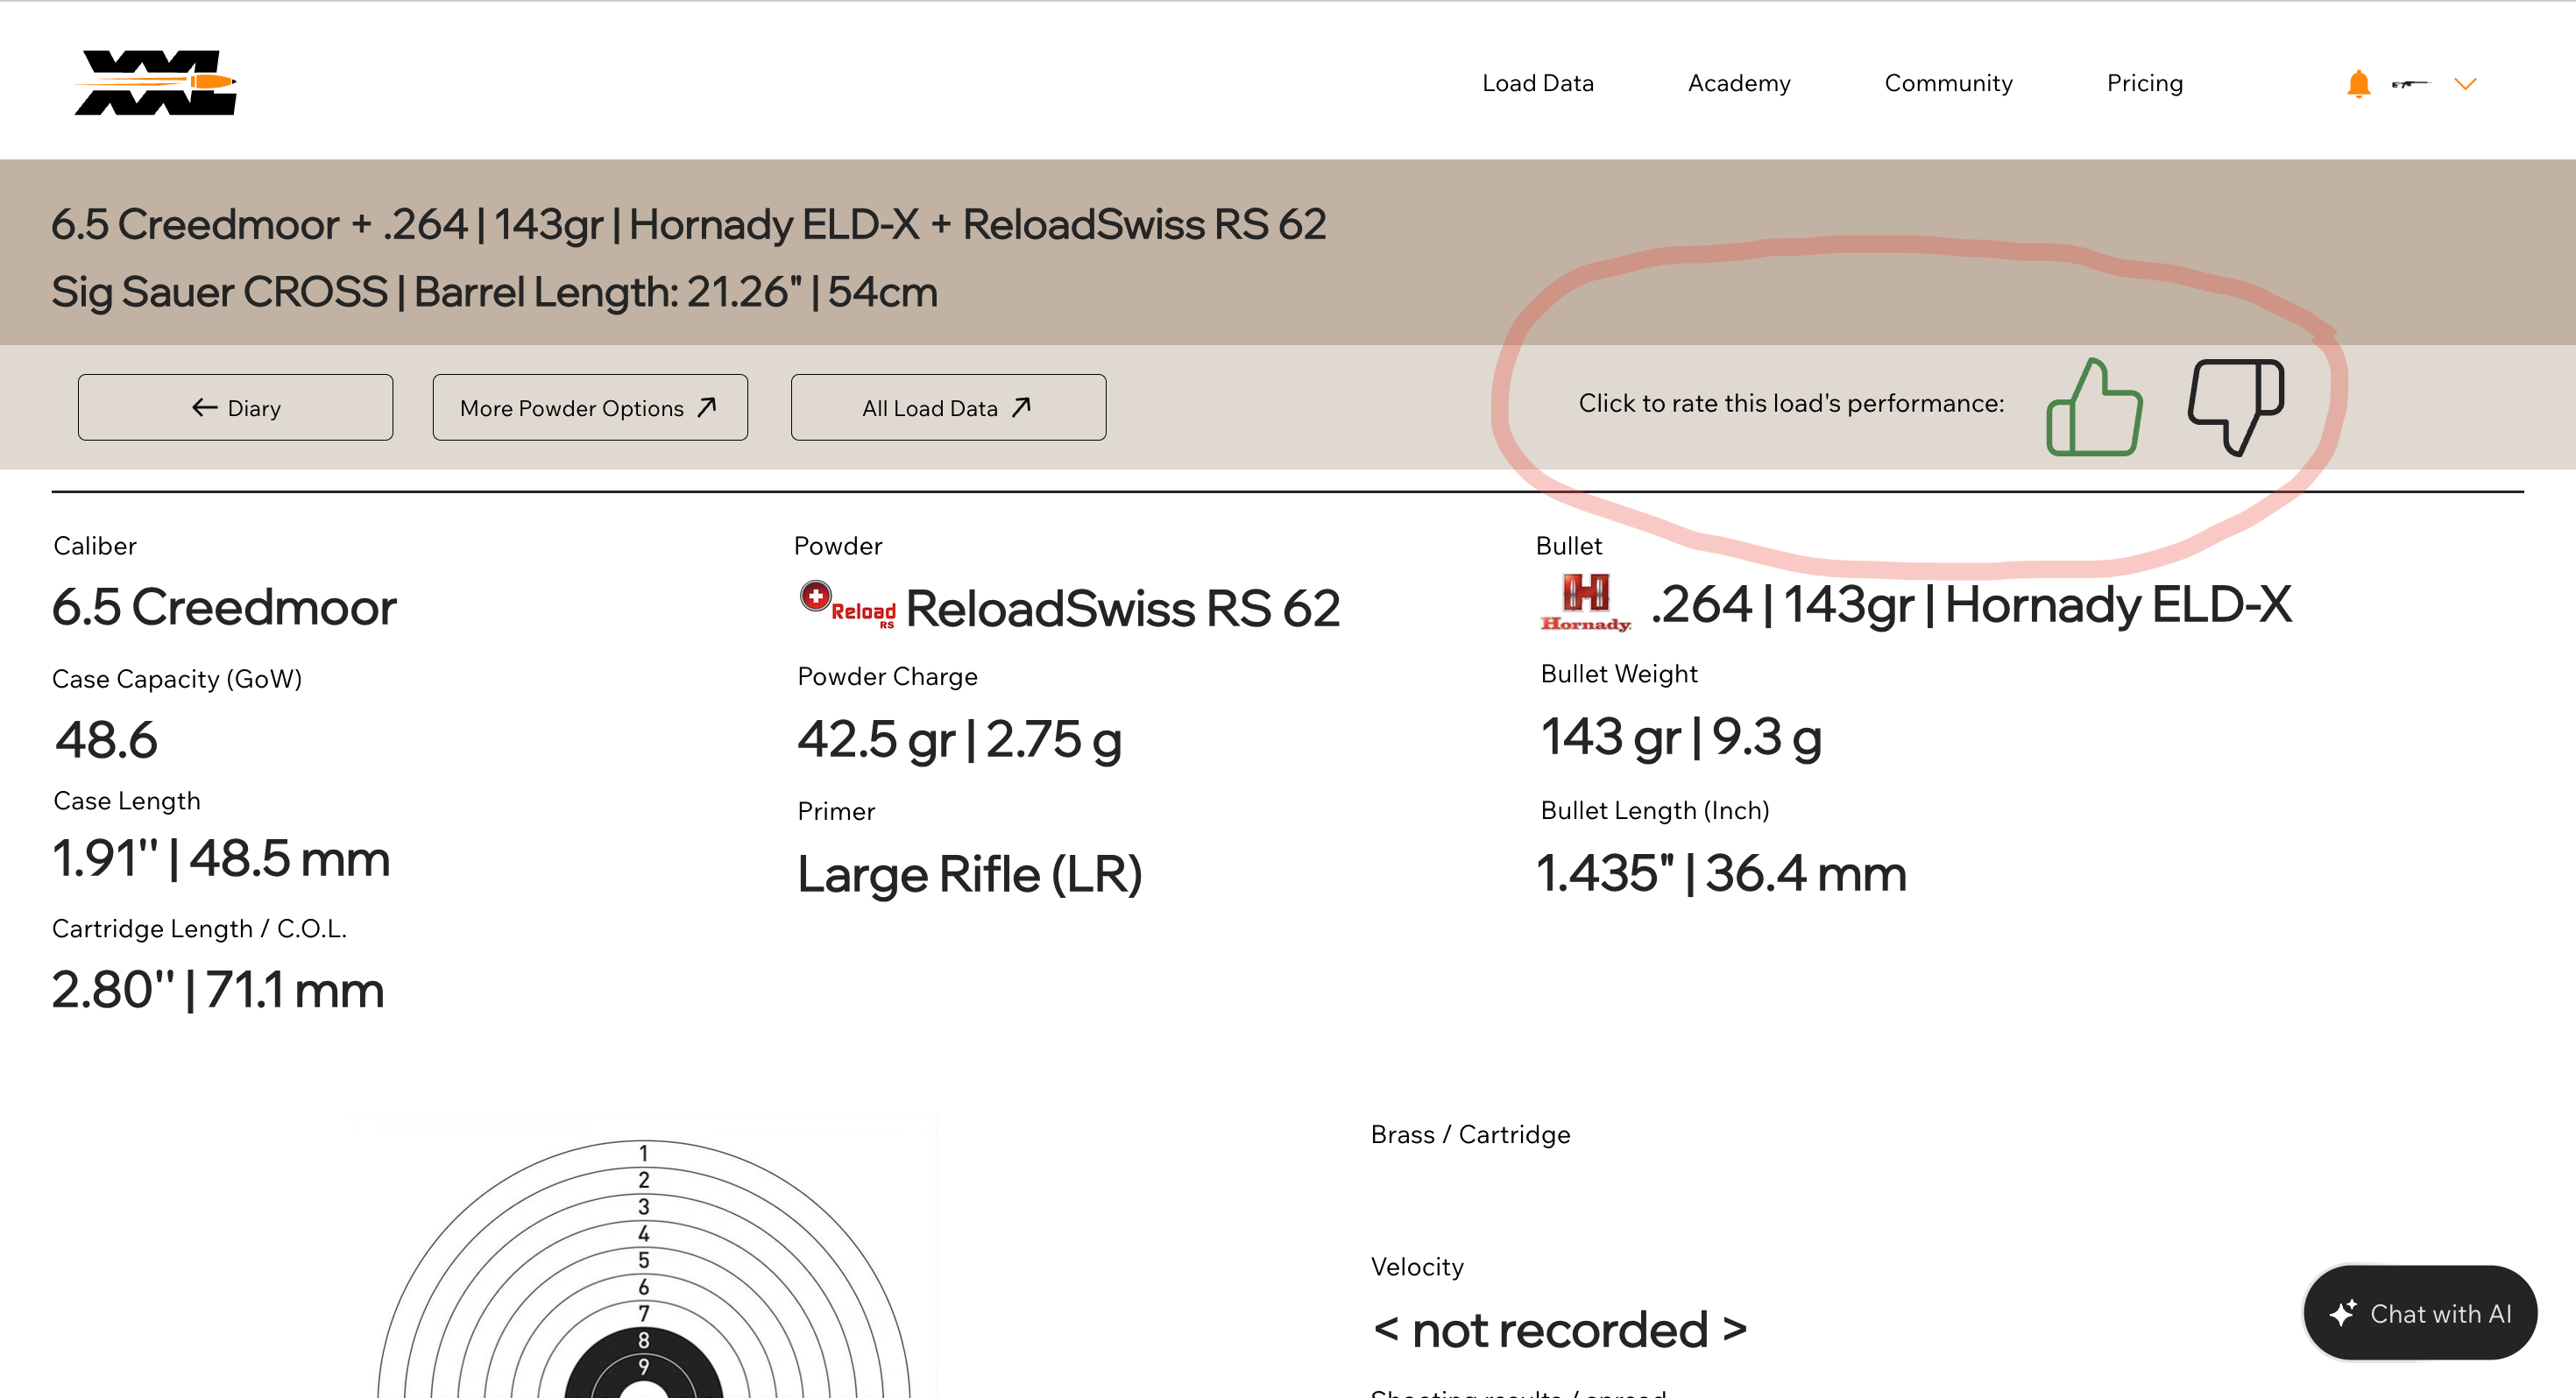Click the 6.5 Creedmoor load title heading
Image resolution: width=2576 pixels, height=1398 pixels.
pyautogui.click(x=689, y=224)
